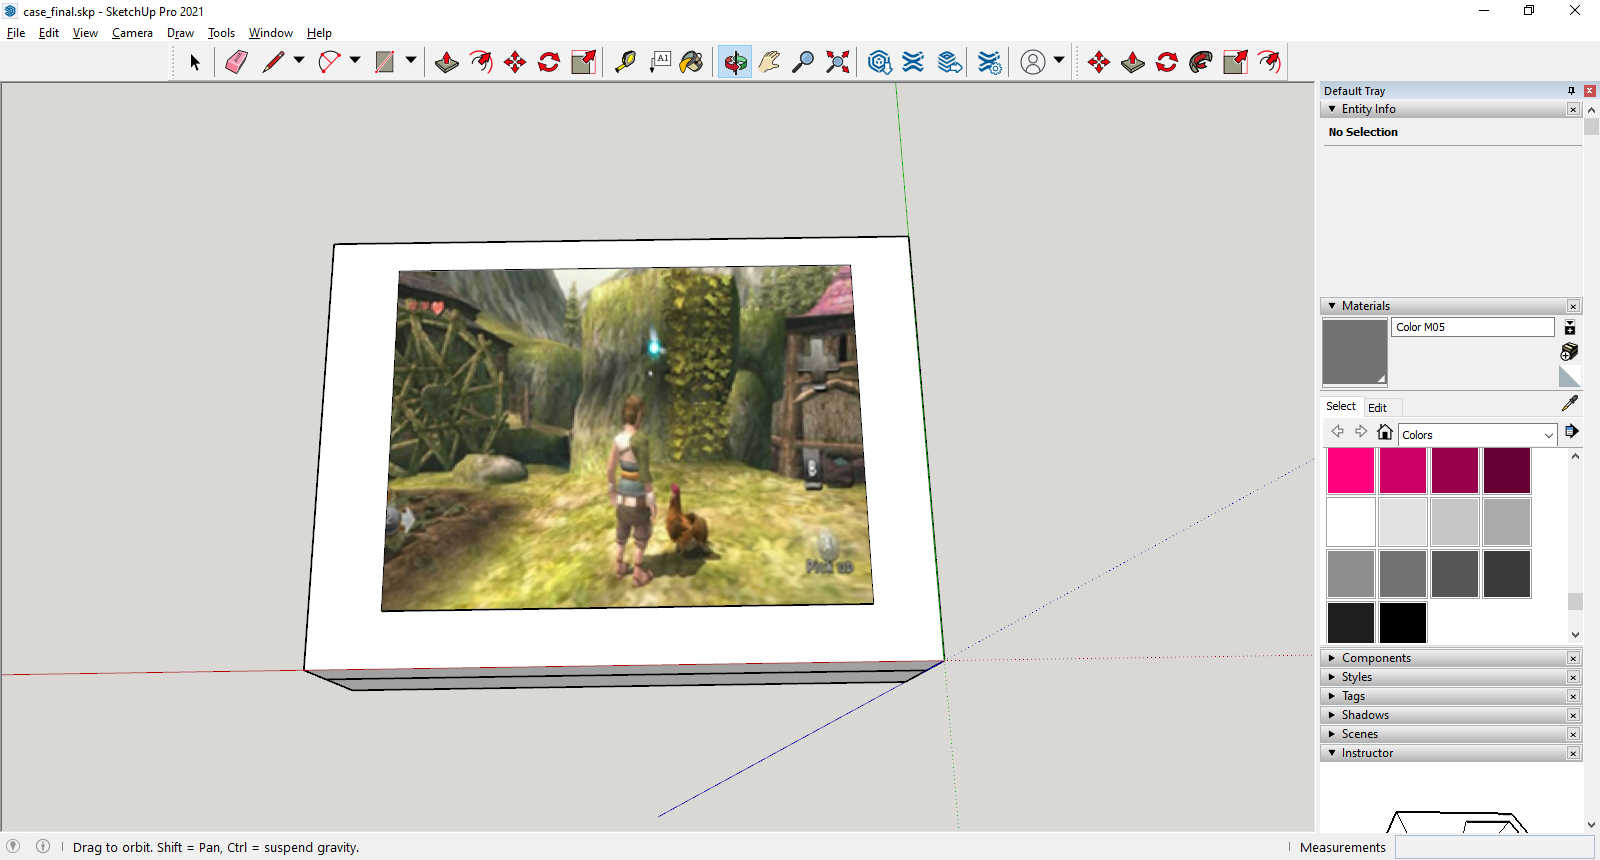Collapse the Entity Info panel
1600x860 pixels.
pyautogui.click(x=1332, y=109)
